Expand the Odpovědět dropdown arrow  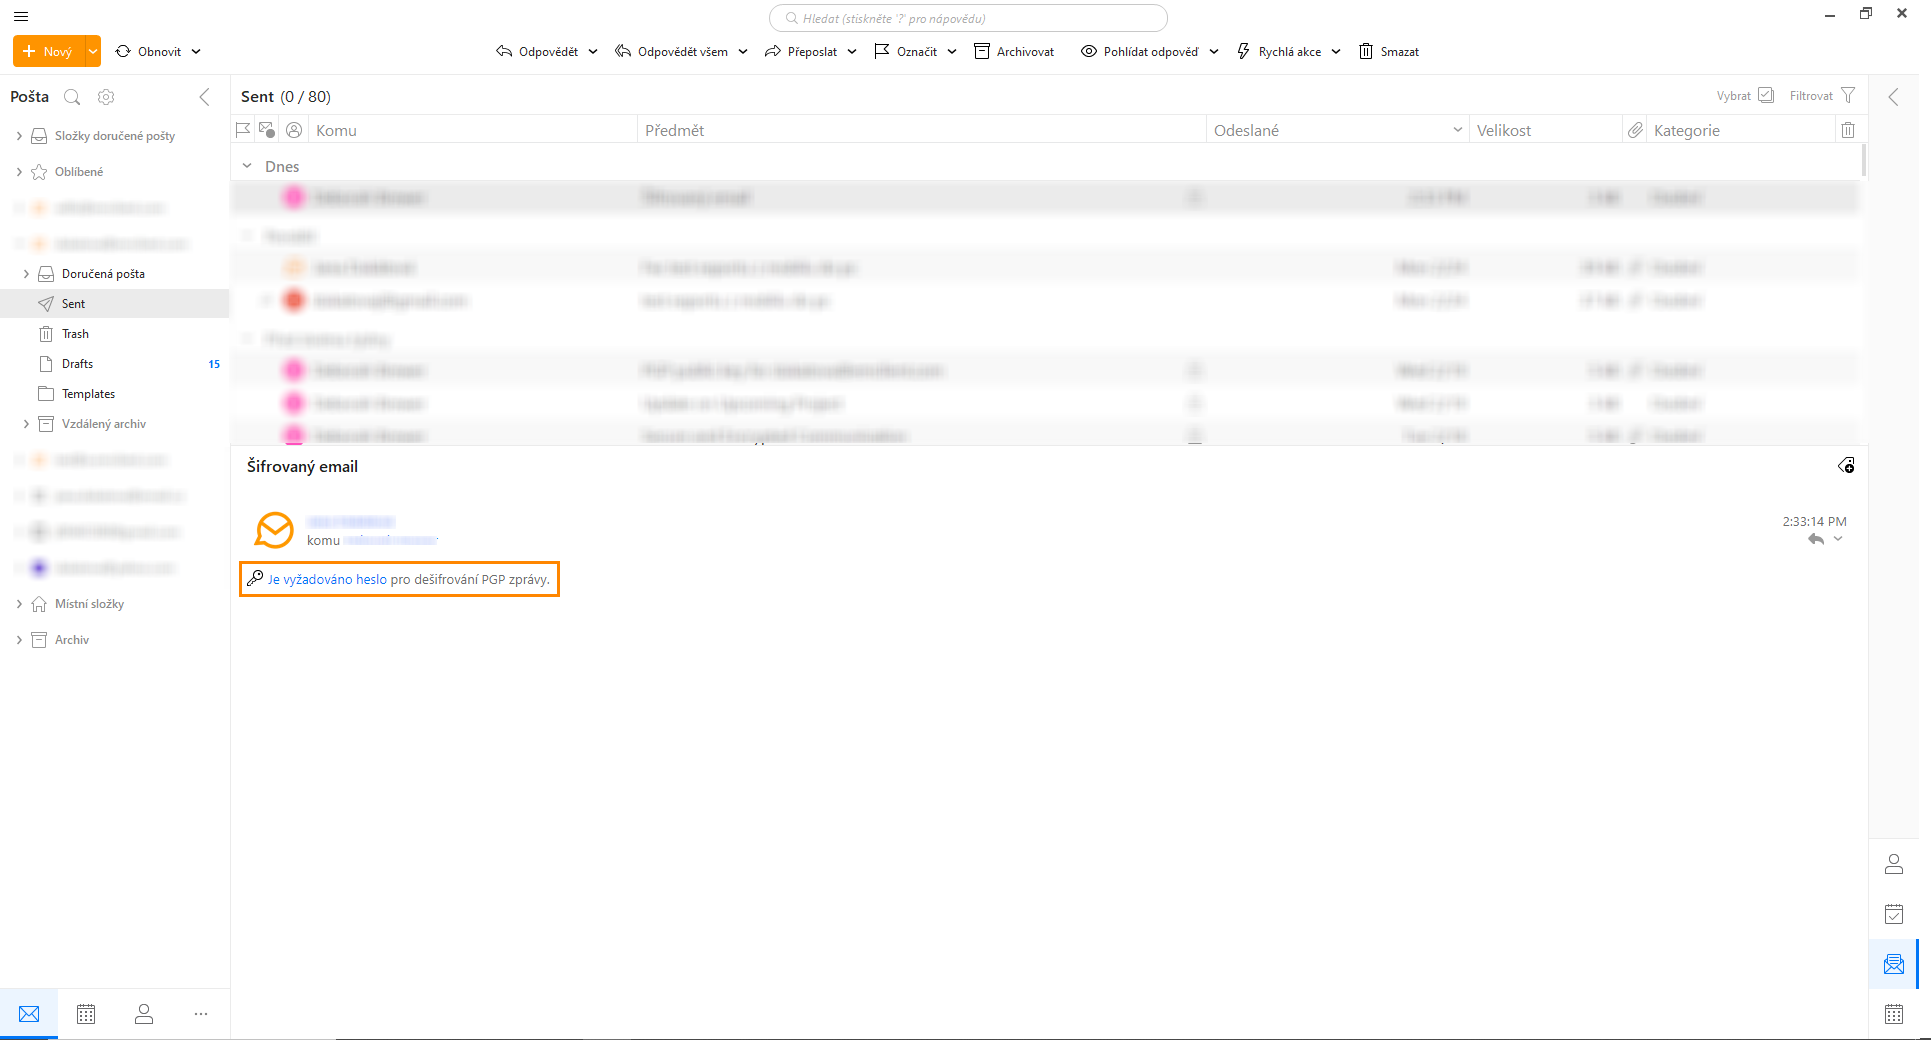point(593,52)
